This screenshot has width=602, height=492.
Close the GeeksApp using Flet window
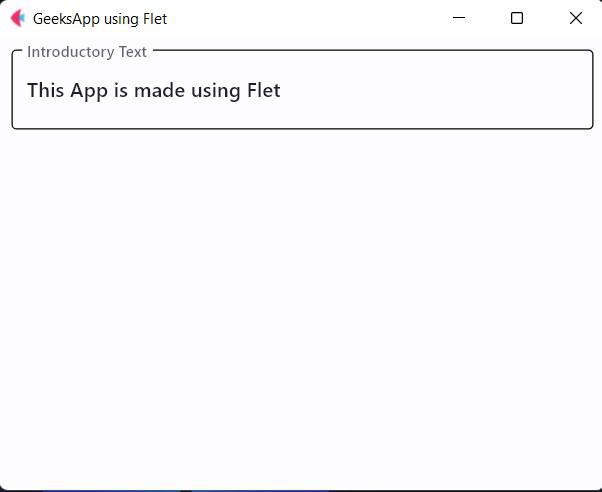(576, 18)
